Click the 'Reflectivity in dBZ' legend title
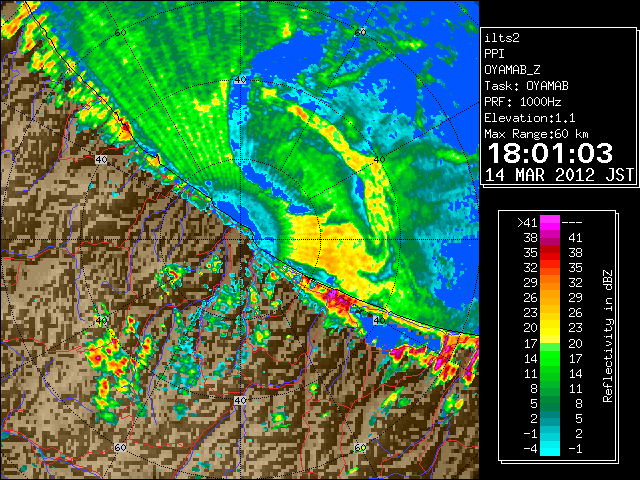Screen dimensions: 640x480 pyautogui.click(x=608, y=336)
